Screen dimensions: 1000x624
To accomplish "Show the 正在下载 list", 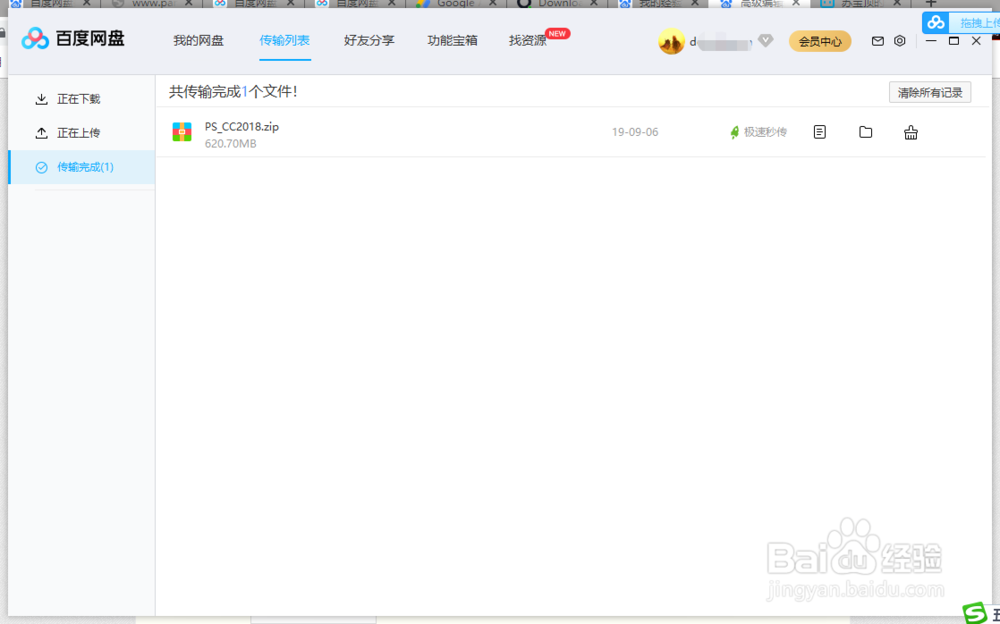I will pyautogui.click(x=82, y=99).
